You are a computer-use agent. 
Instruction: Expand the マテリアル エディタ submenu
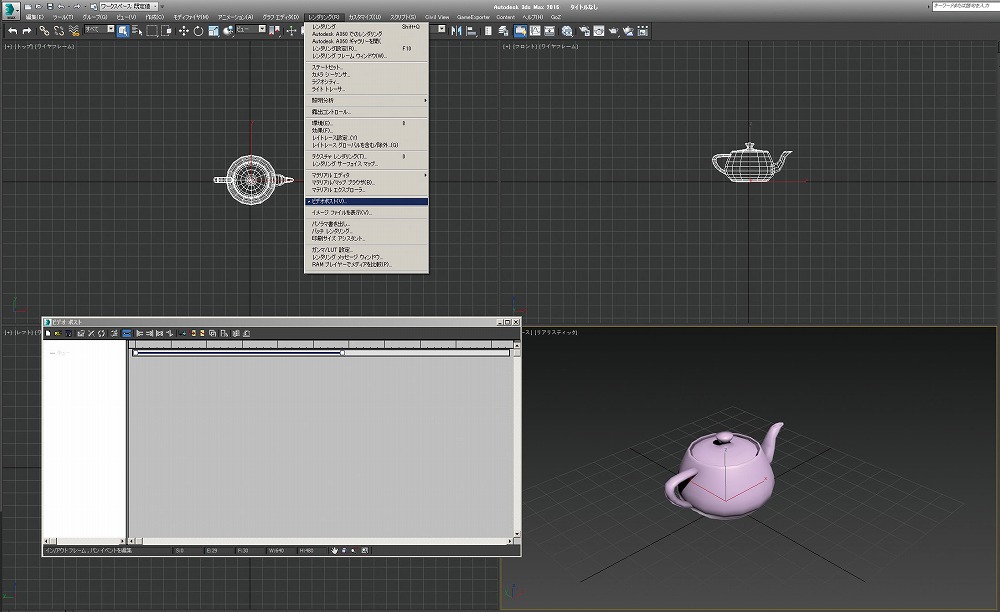tap(367, 175)
